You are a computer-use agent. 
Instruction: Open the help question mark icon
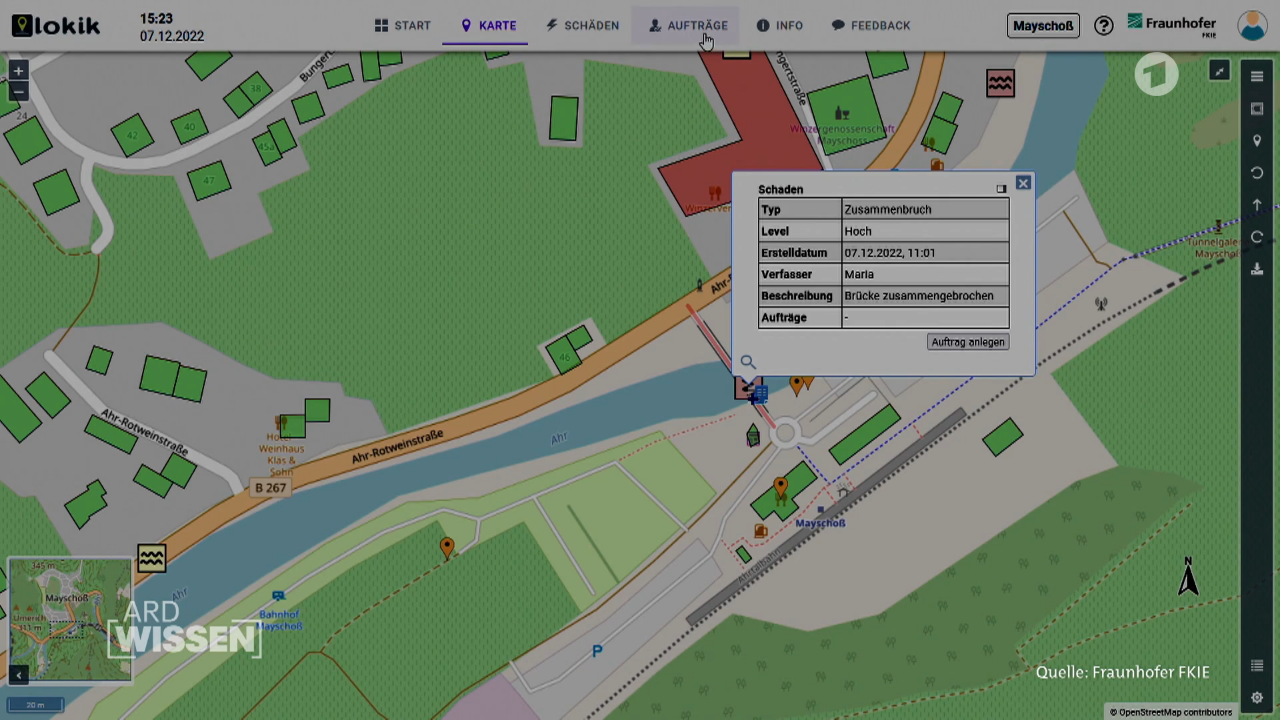1104,26
